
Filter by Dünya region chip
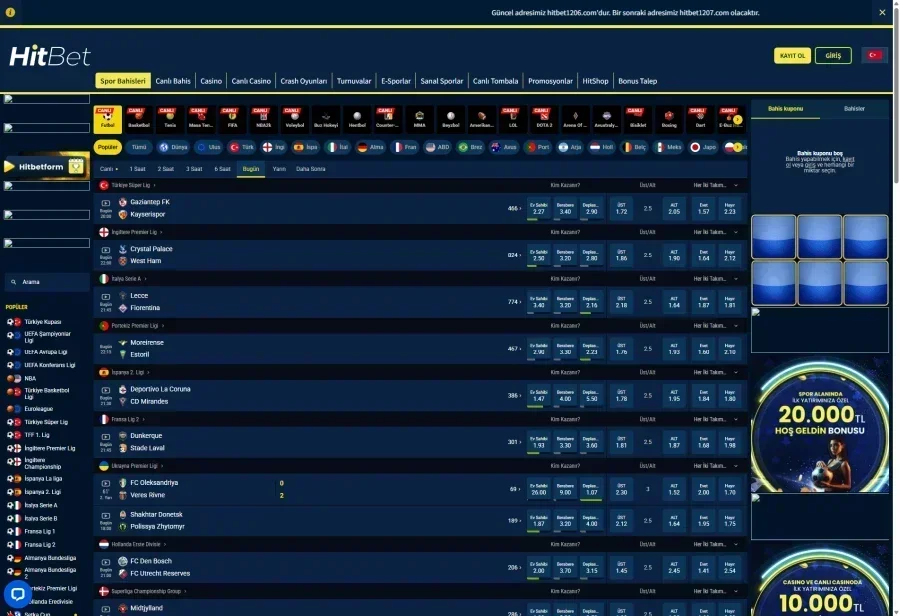174,147
